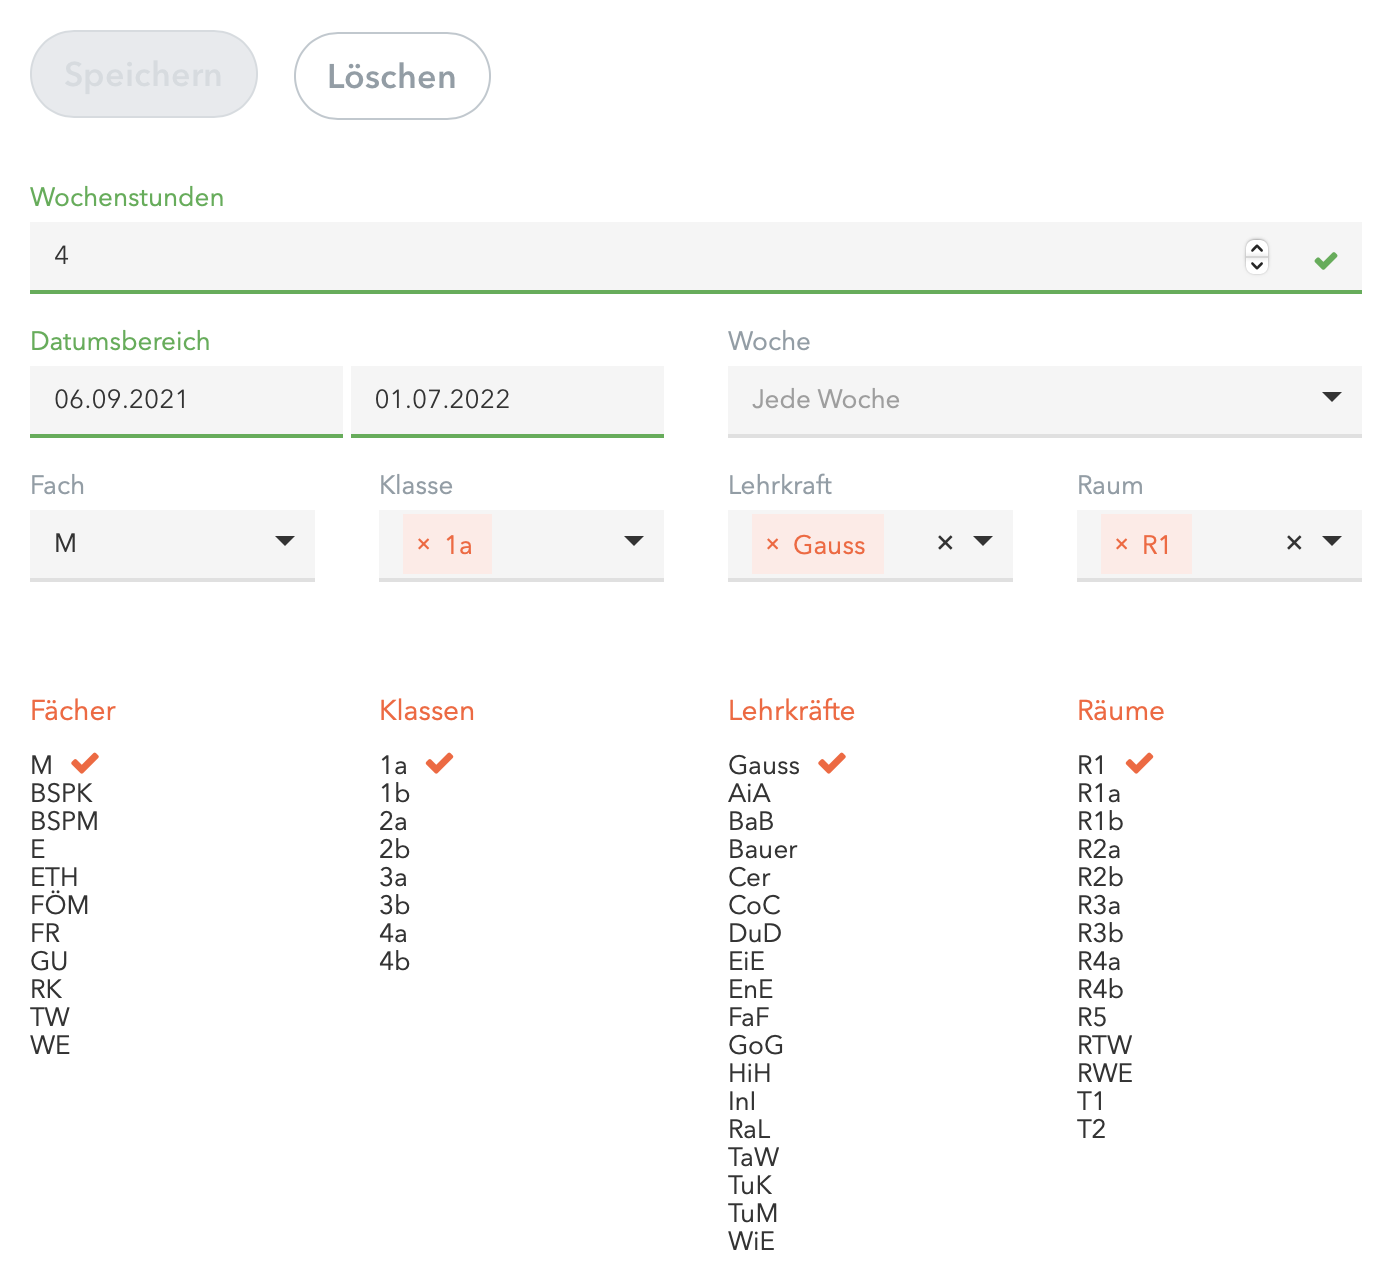Select teacher Bauer in Lehrkräfte list
The height and width of the screenshot is (1282, 1388).
[762, 849]
